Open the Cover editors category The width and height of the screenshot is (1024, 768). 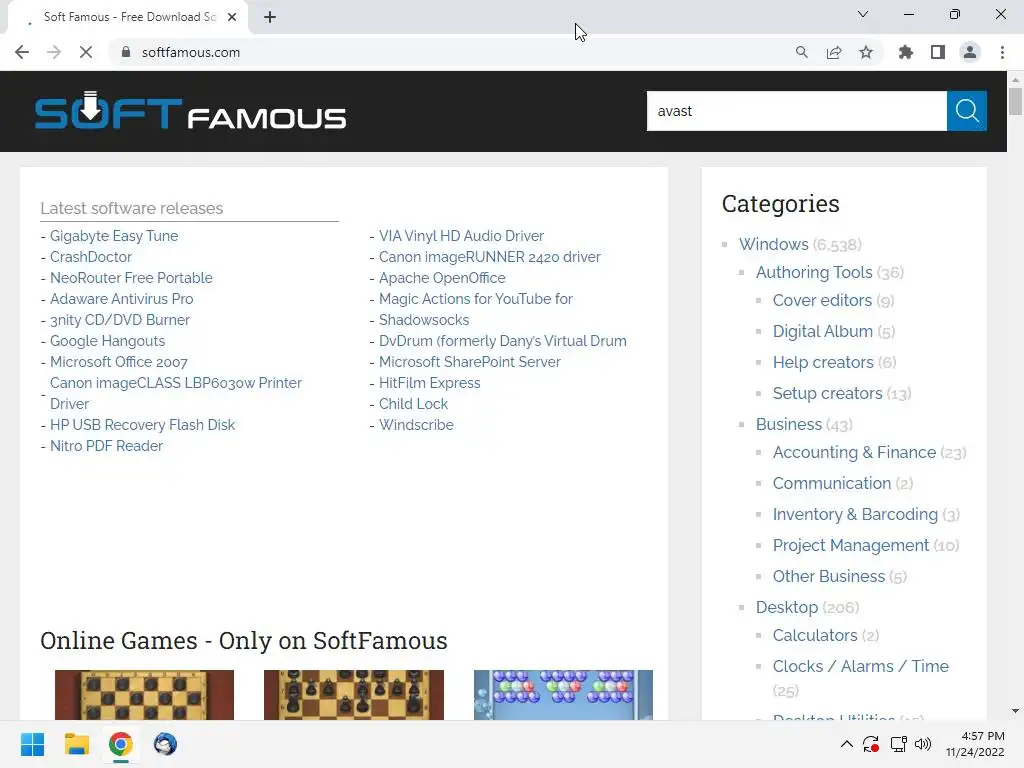click(822, 300)
